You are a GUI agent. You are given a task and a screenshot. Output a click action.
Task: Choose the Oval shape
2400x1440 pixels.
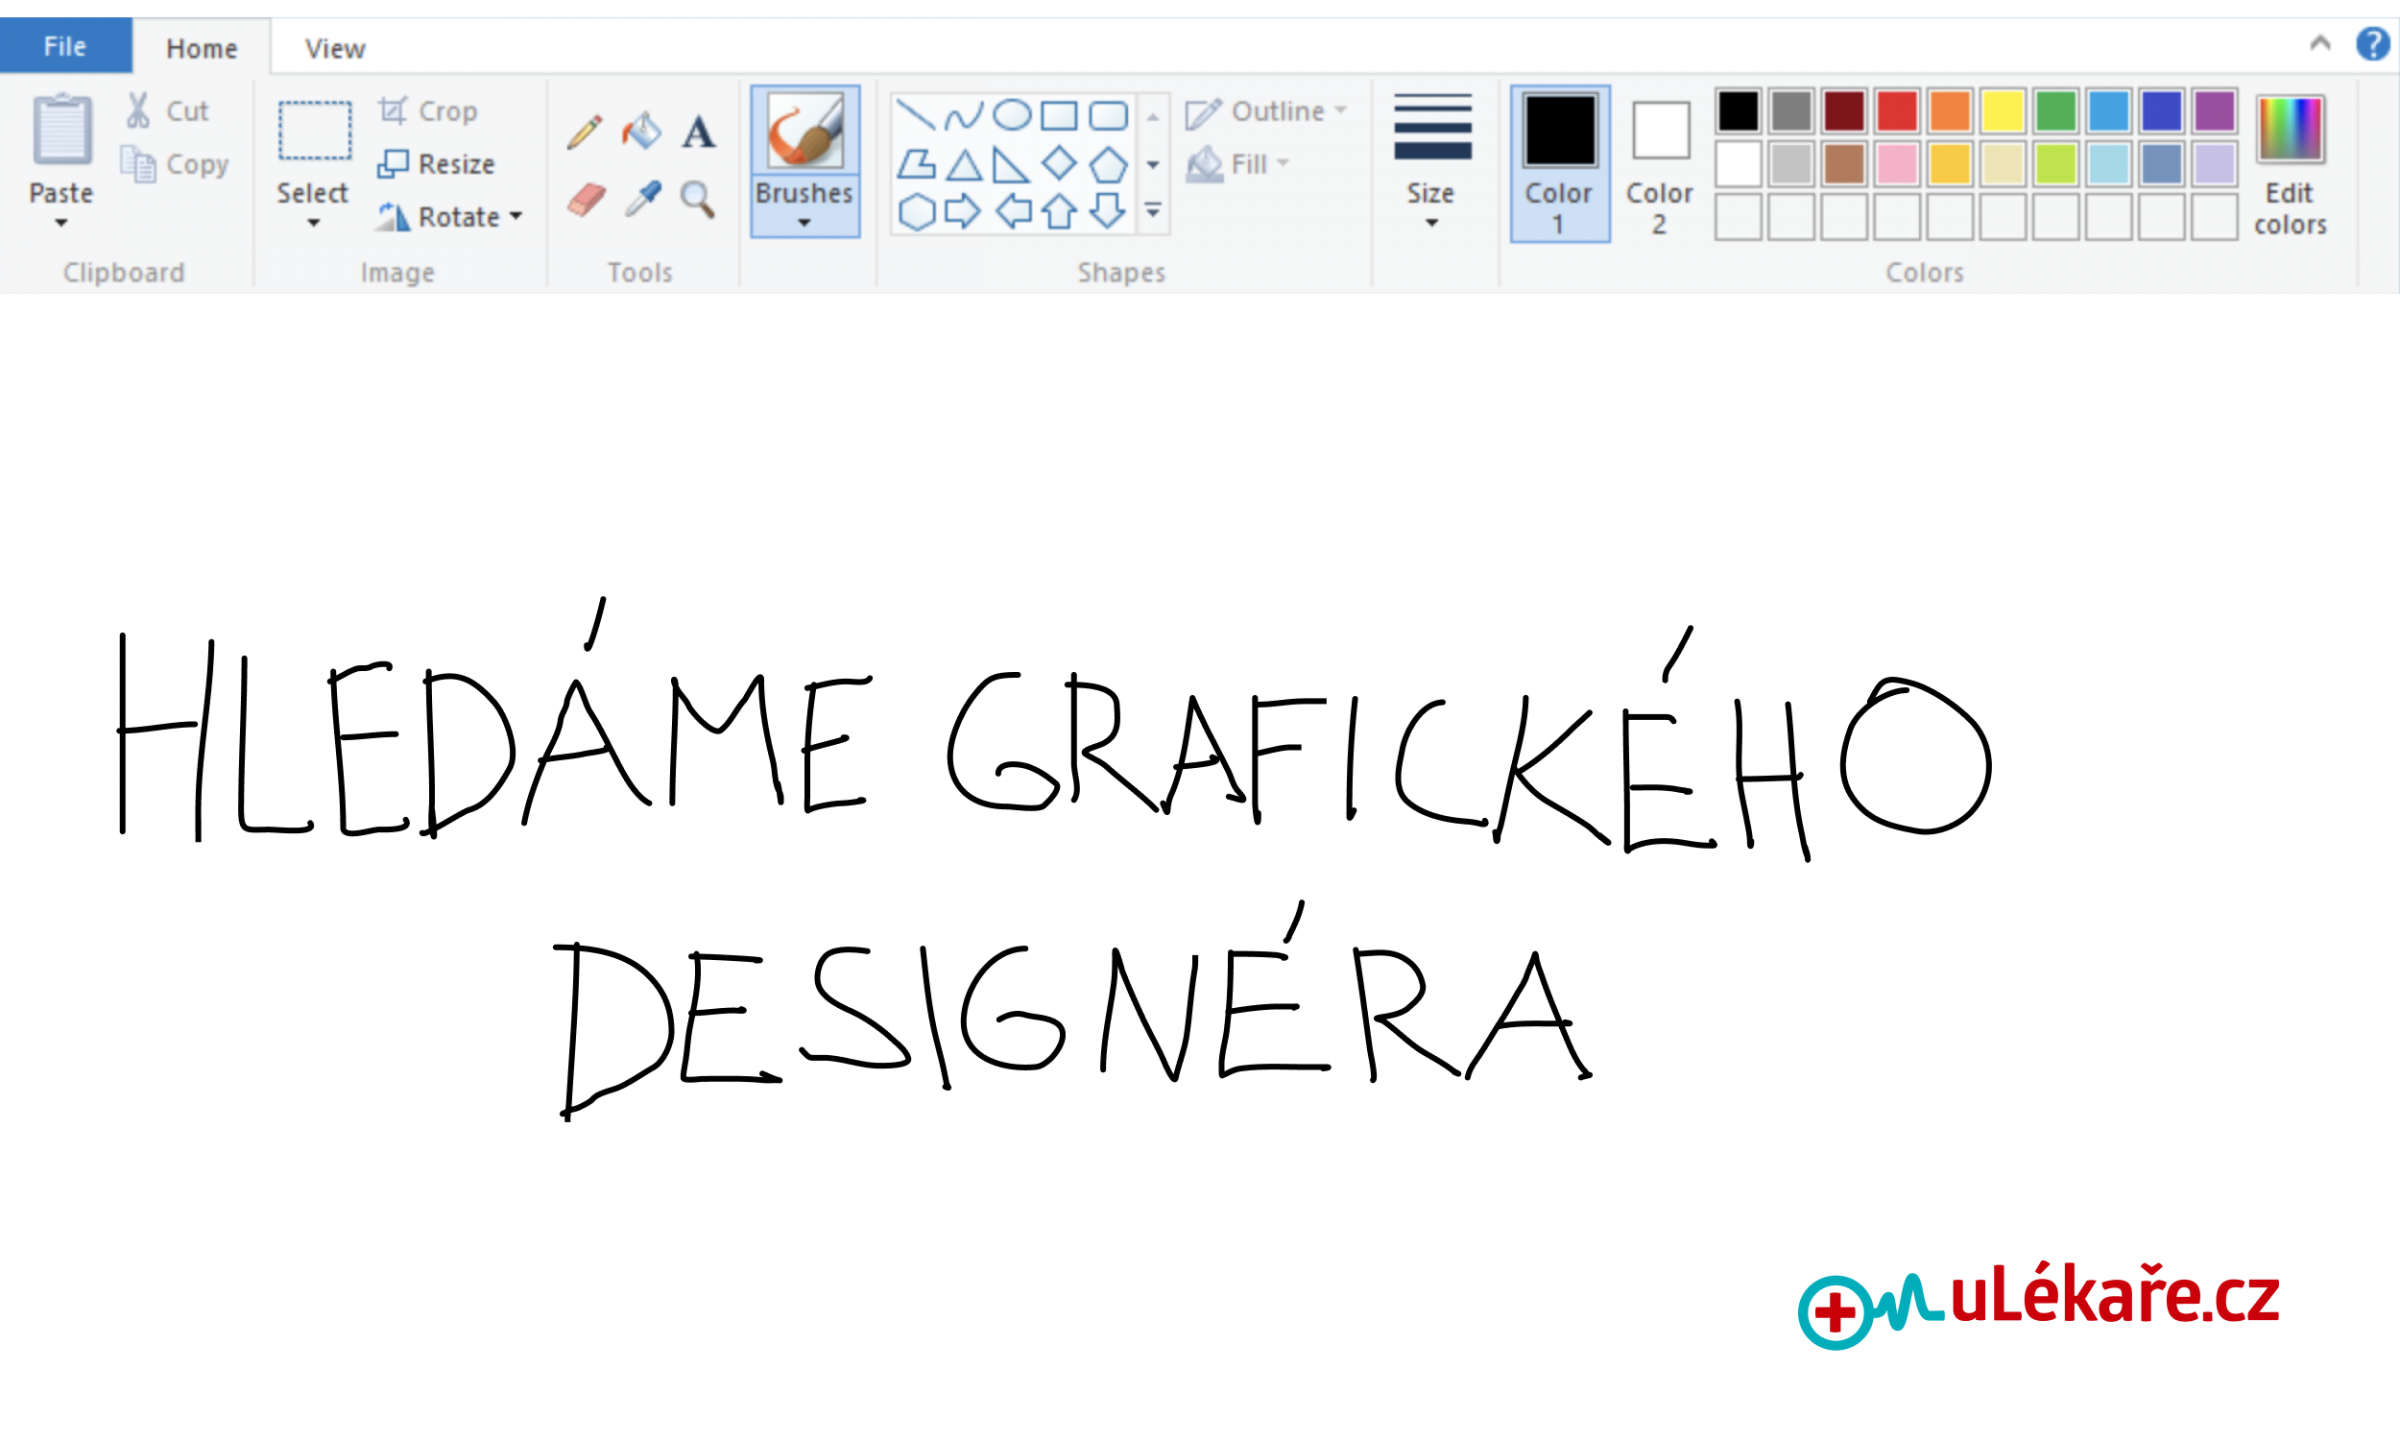coord(1012,115)
